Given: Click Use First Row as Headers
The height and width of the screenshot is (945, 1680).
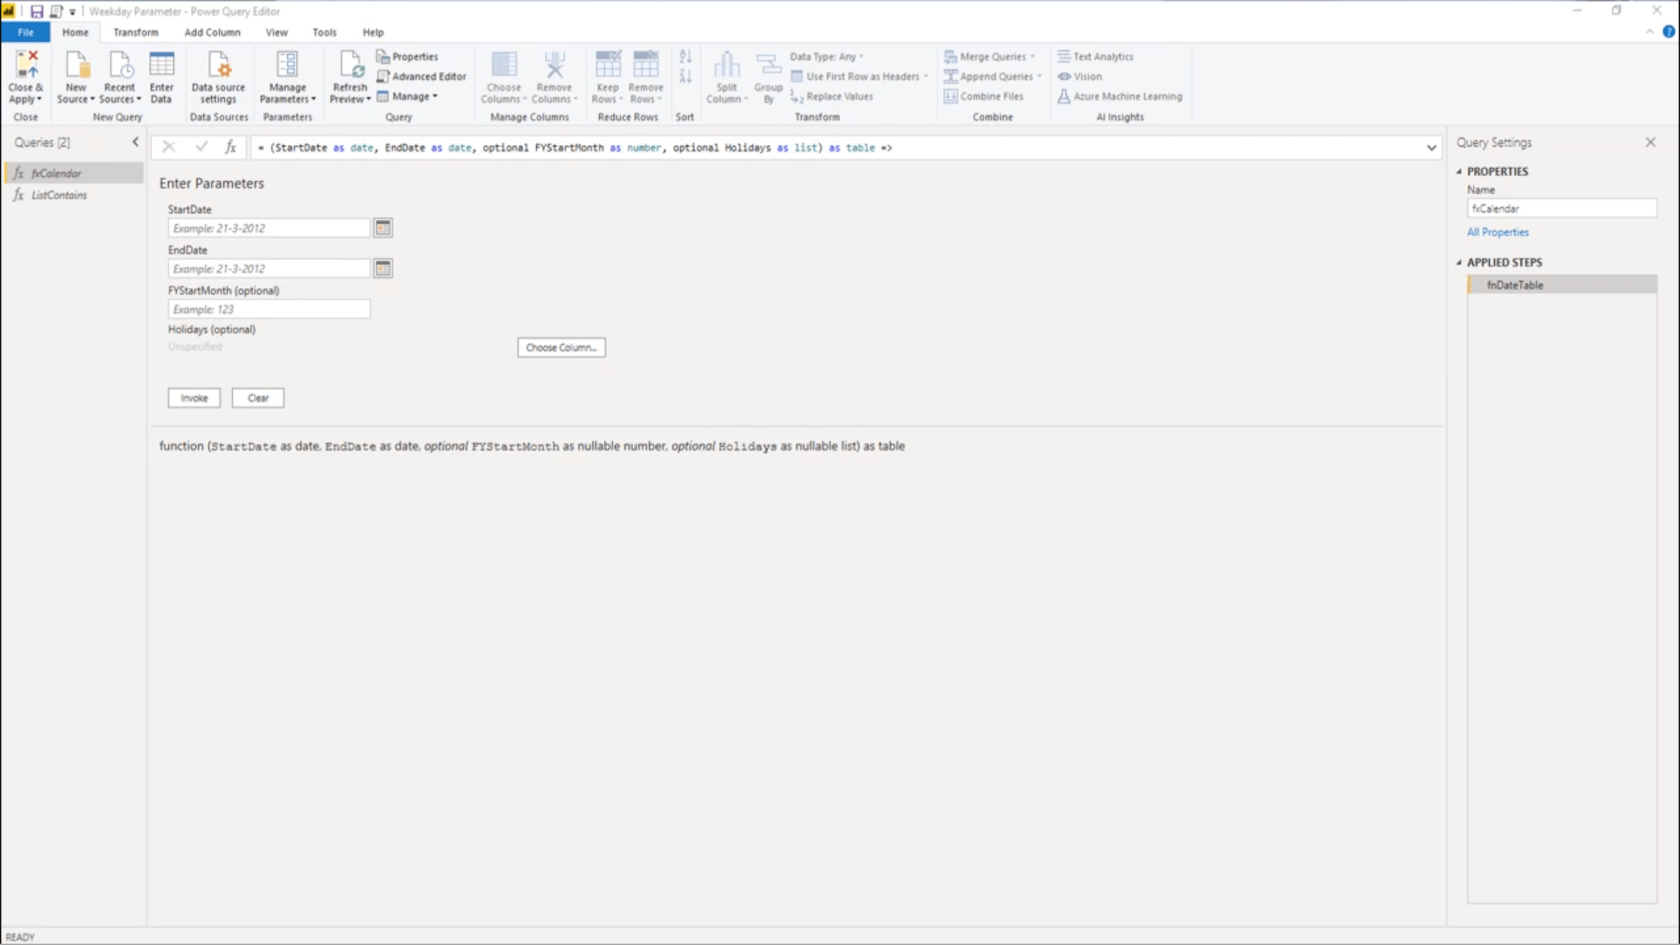Looking at the screenshot, I should tap(859, 76).
